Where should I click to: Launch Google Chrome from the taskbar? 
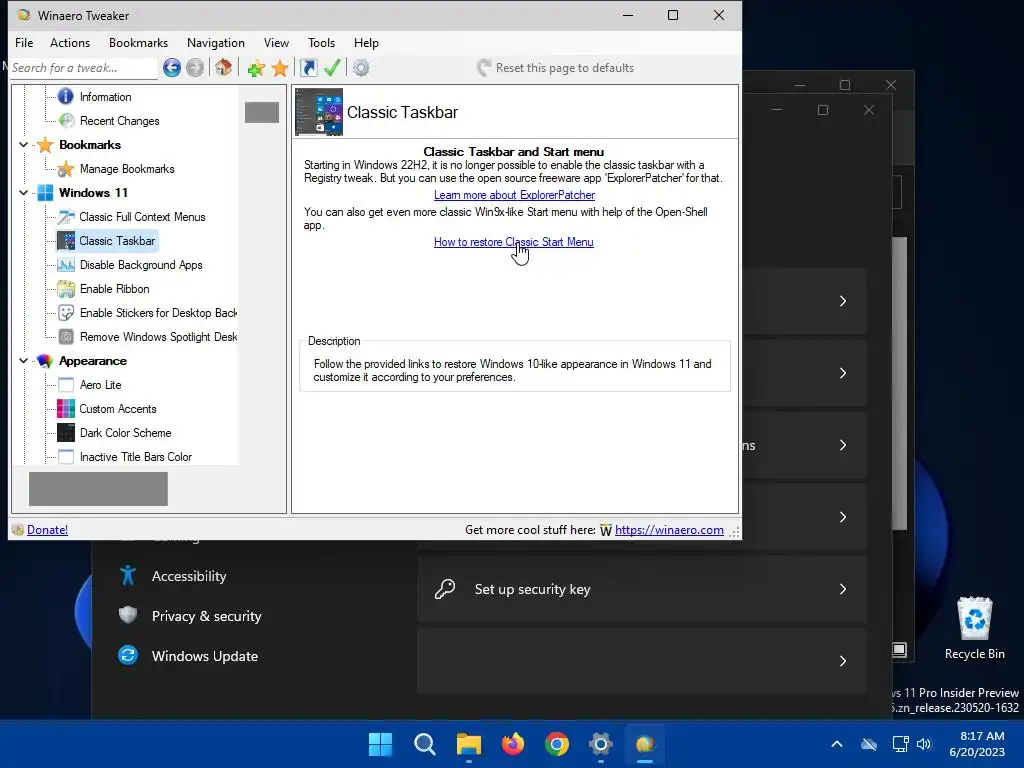557,744
